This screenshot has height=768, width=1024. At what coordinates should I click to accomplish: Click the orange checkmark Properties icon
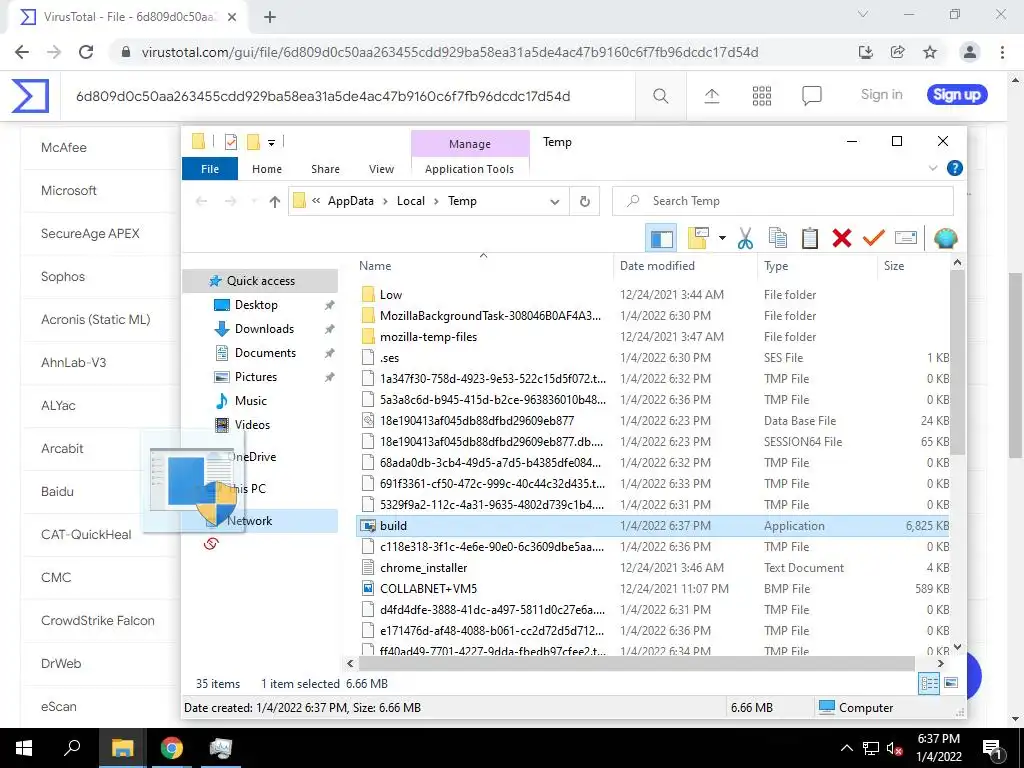tap(873, 238)
